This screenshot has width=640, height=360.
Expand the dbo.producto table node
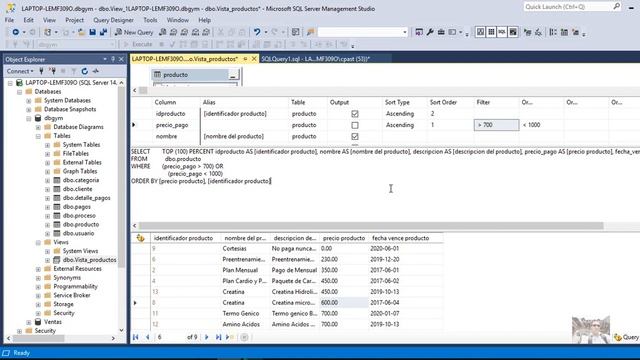tap(48, 224)
